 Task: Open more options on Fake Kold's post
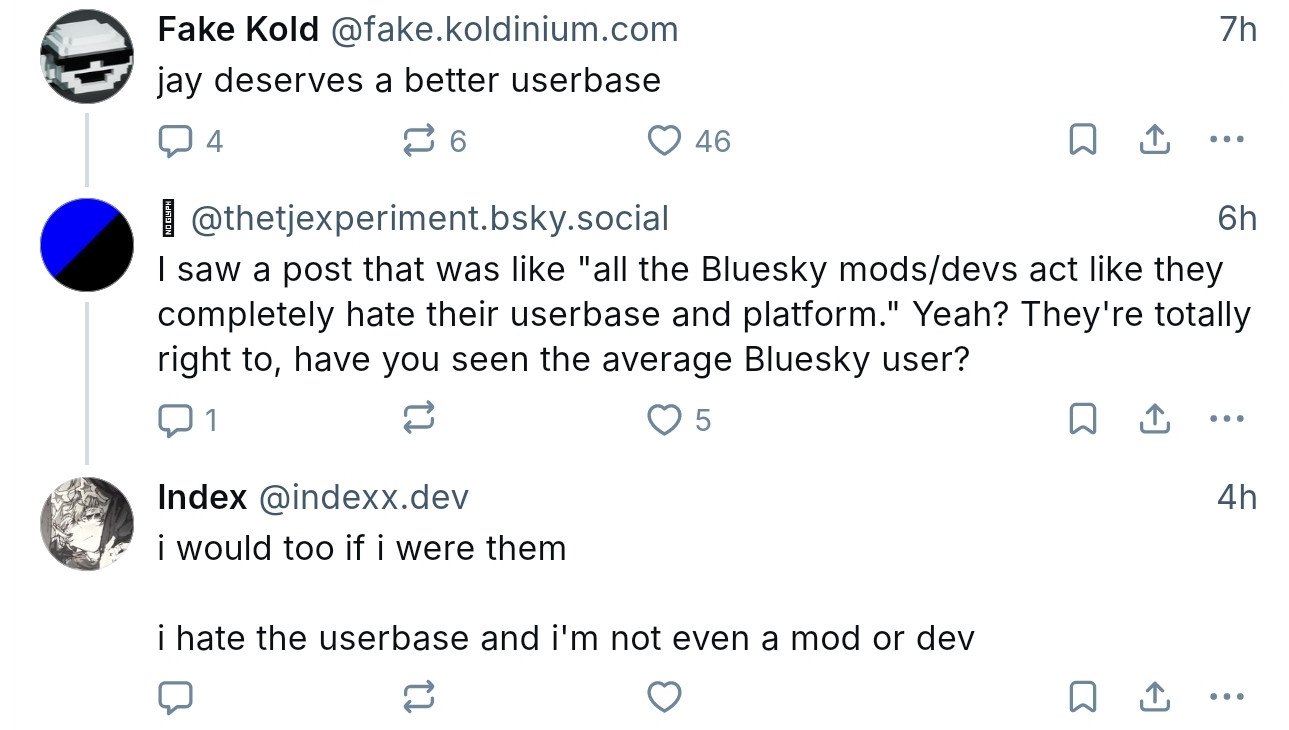point(1226,141)
